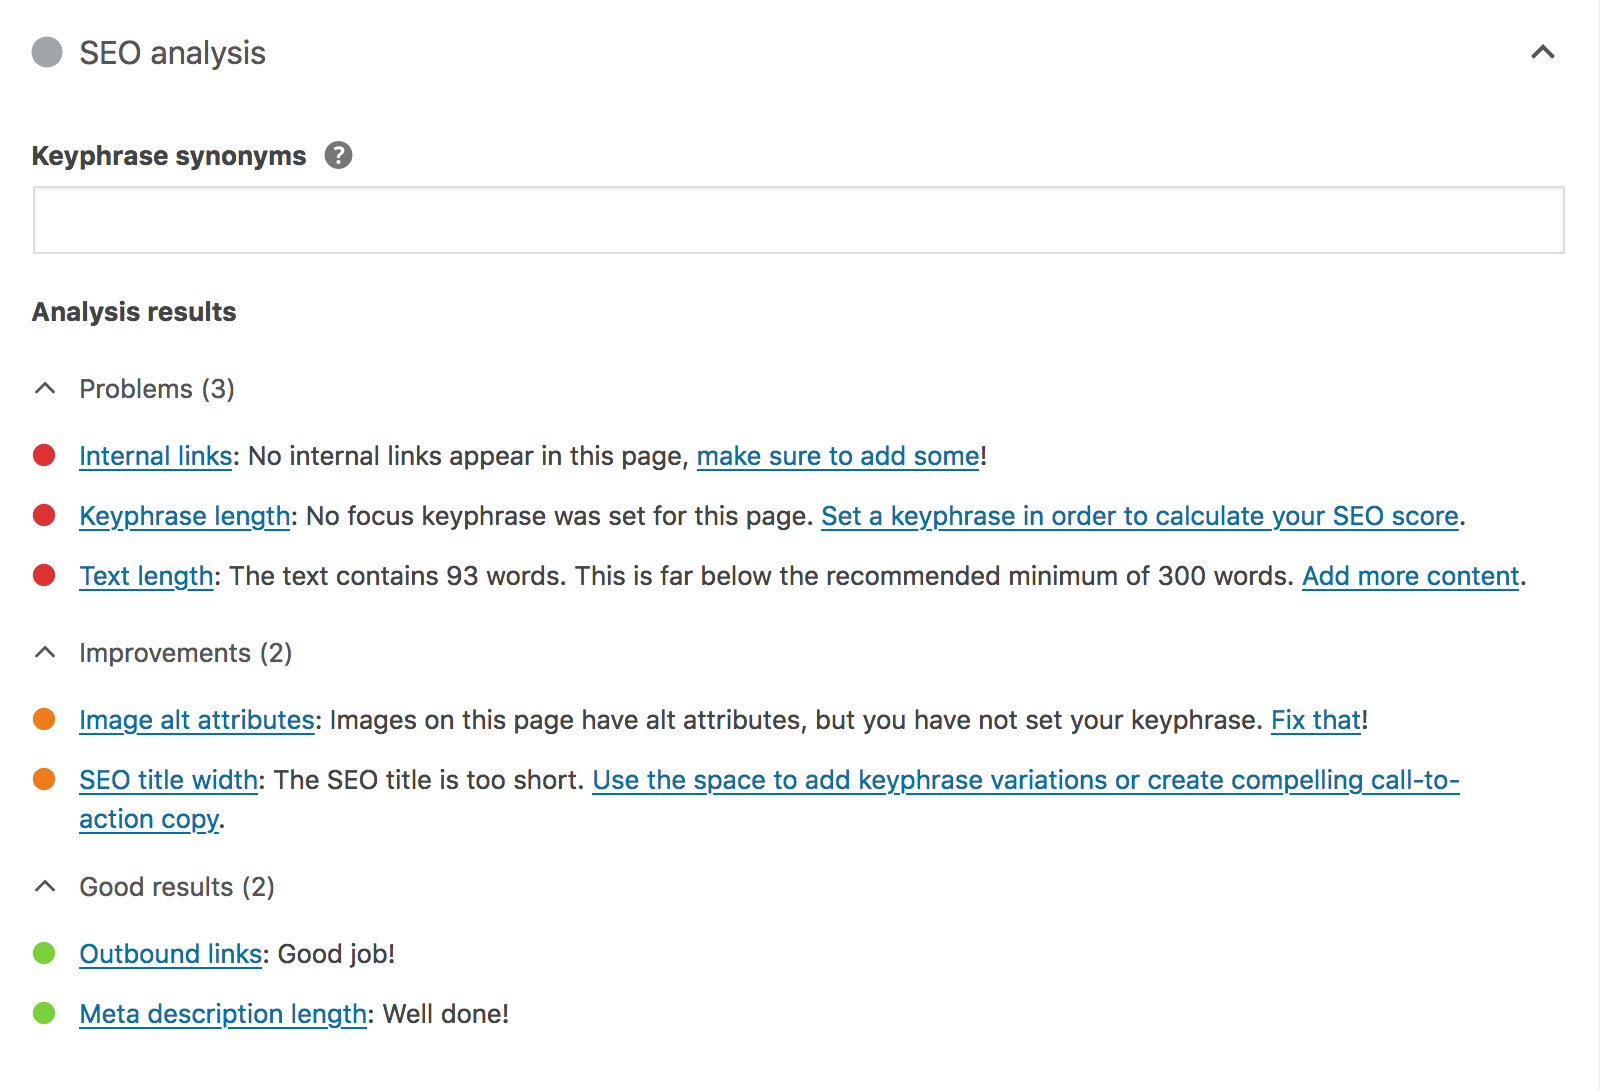Click the green bullet beside Meta description length
The height and width of the screenshot is (1090, 1600).
point(45,1013)
